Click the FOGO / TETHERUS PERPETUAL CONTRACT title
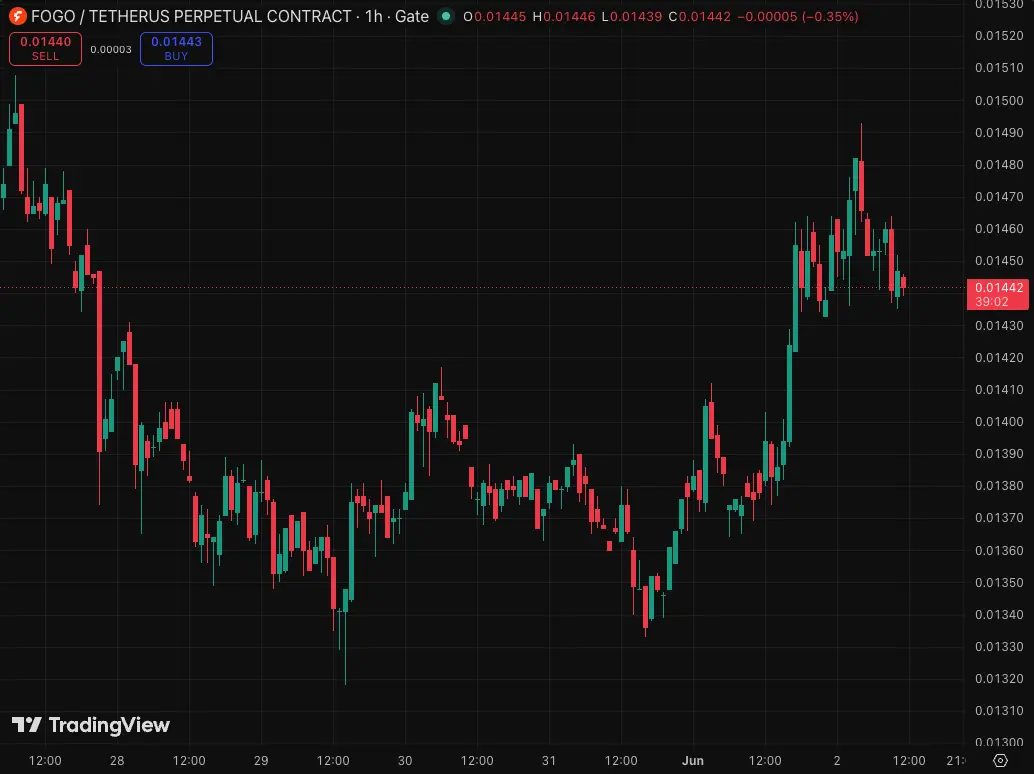1034x774 pixels. [x=191, y=16]
